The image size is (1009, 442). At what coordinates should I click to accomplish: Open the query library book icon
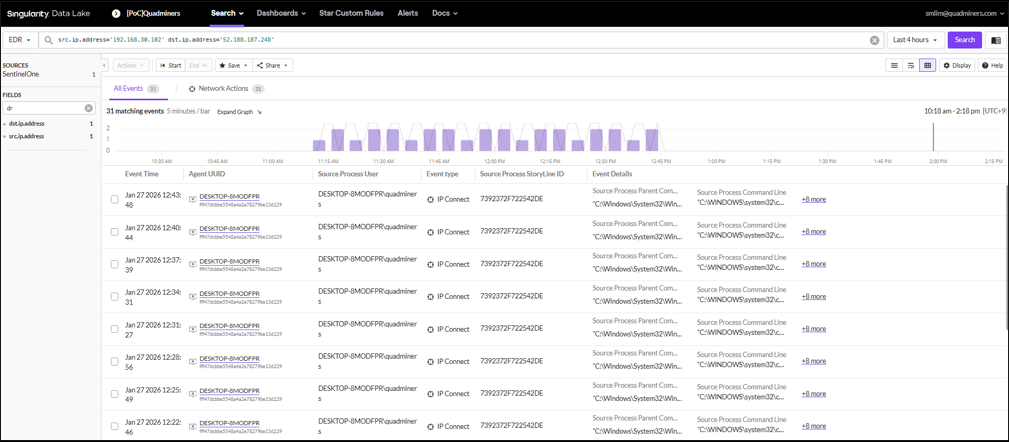[x=995, y=40]
